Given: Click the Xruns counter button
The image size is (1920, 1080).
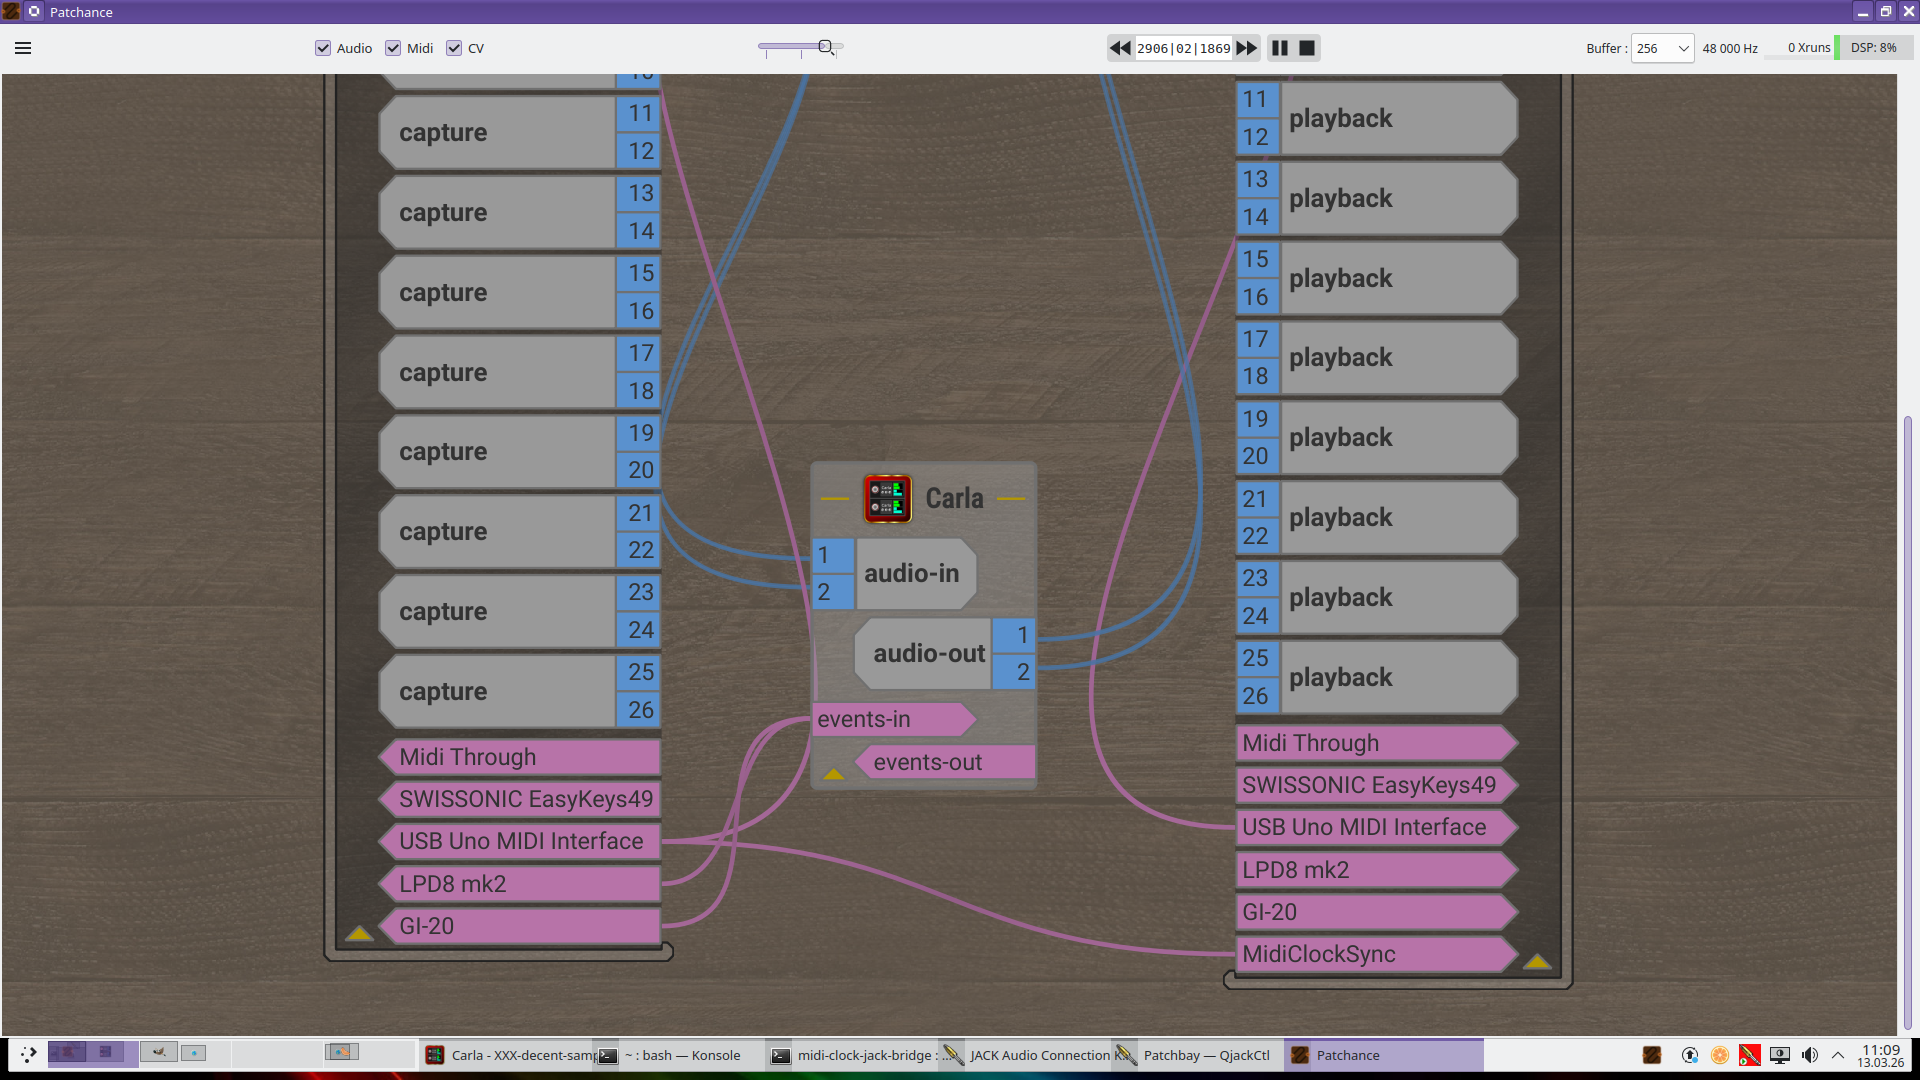Looking at the screenshot, I should point(1808,48).
